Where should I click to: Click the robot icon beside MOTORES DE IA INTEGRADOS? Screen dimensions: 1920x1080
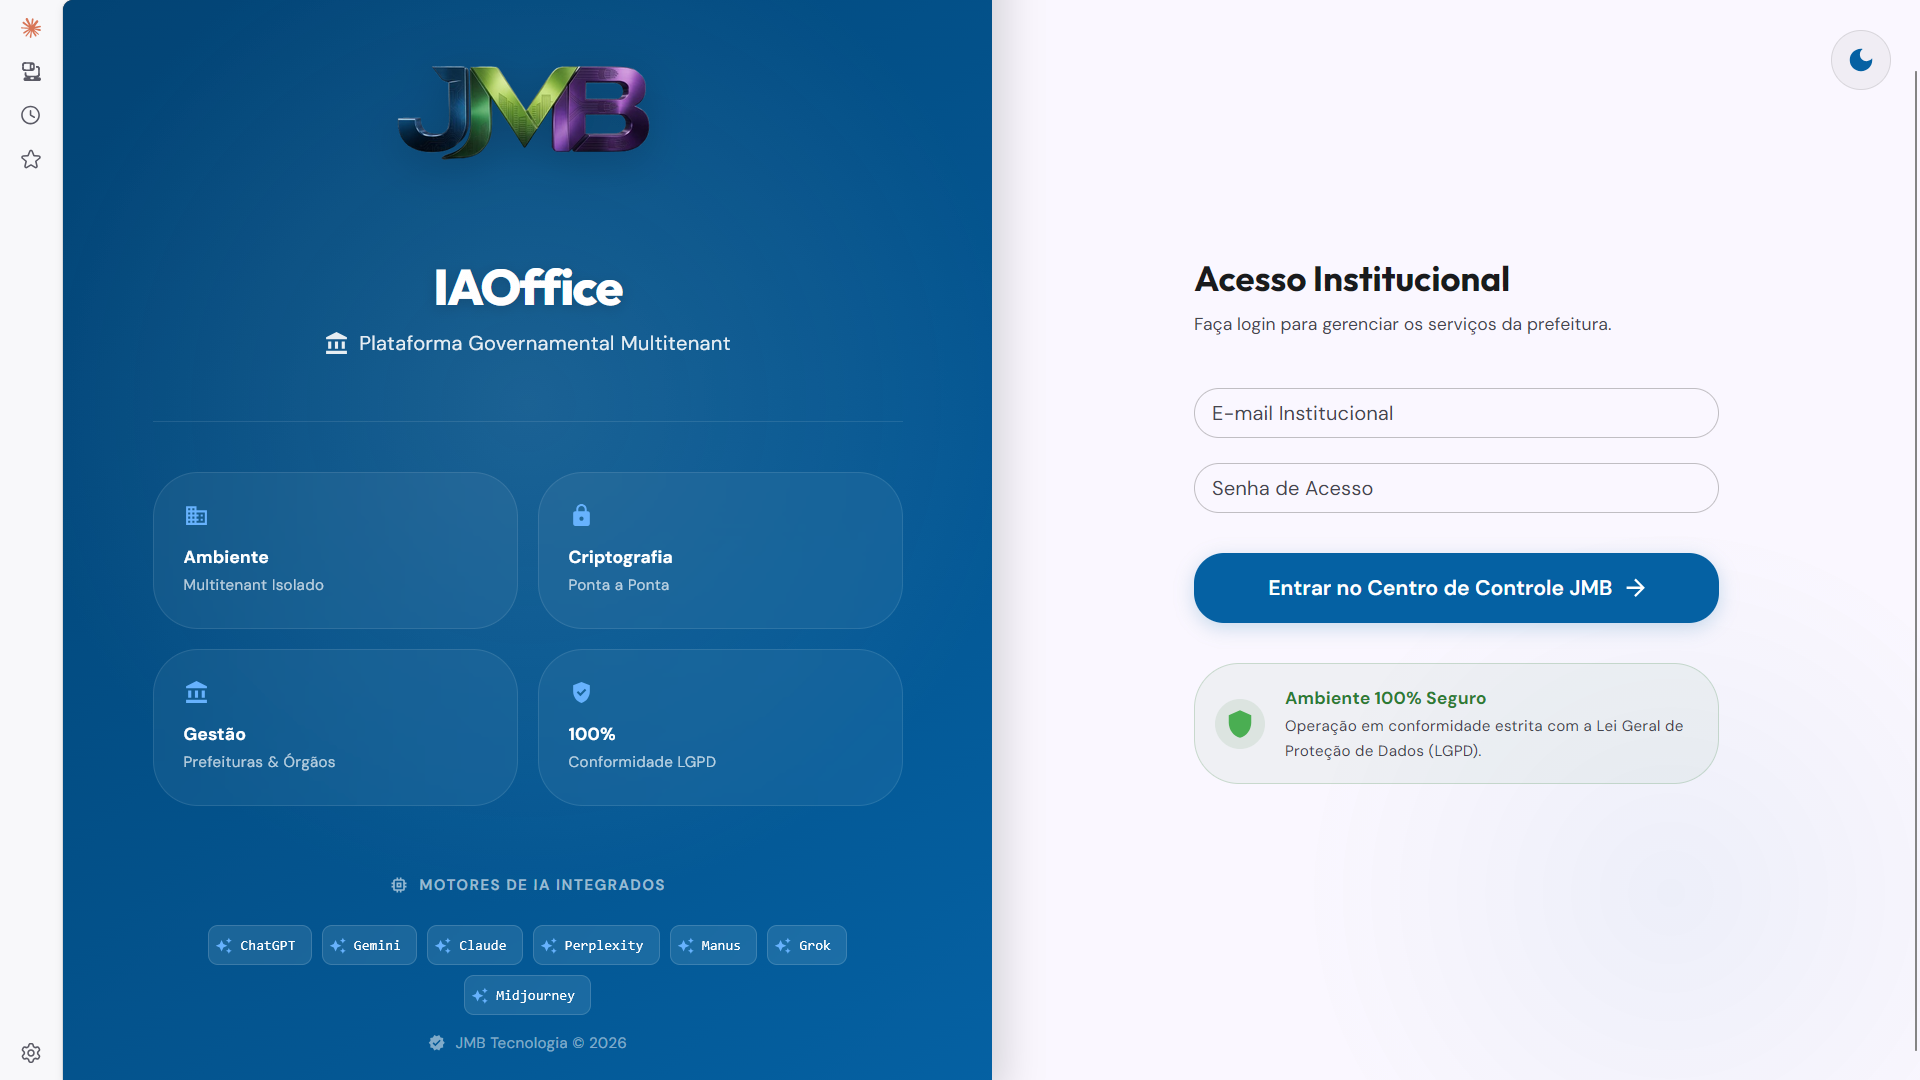398,884
